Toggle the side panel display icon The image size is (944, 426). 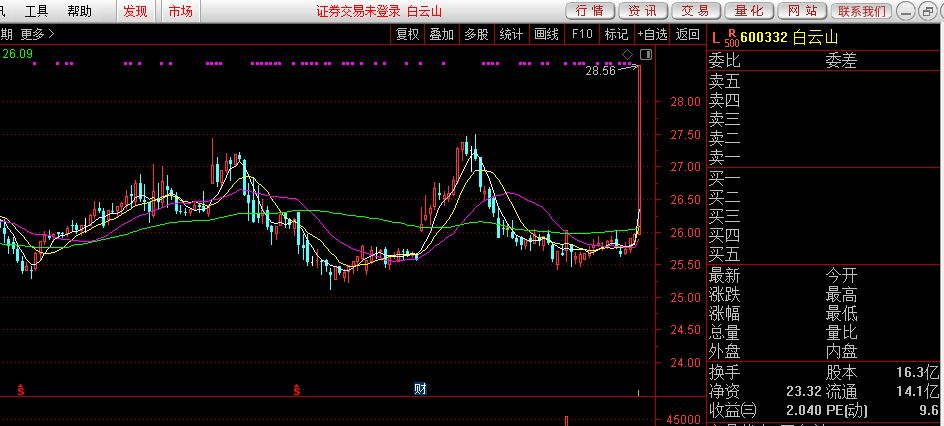pyautogui.click(x=646, y=55)
